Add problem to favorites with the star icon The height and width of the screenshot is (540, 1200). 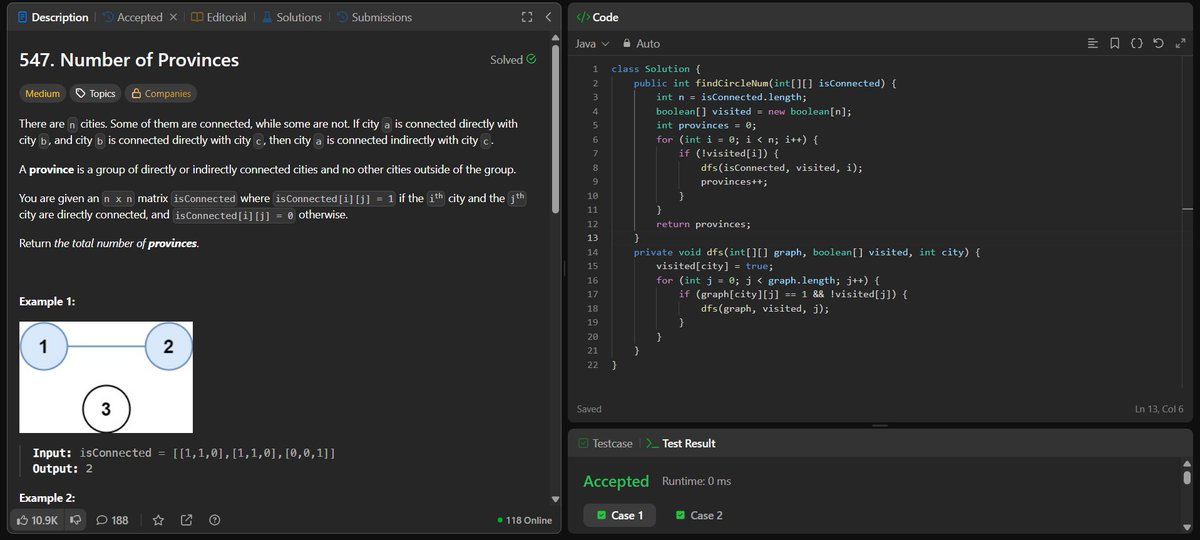click(x=158, y=520)
